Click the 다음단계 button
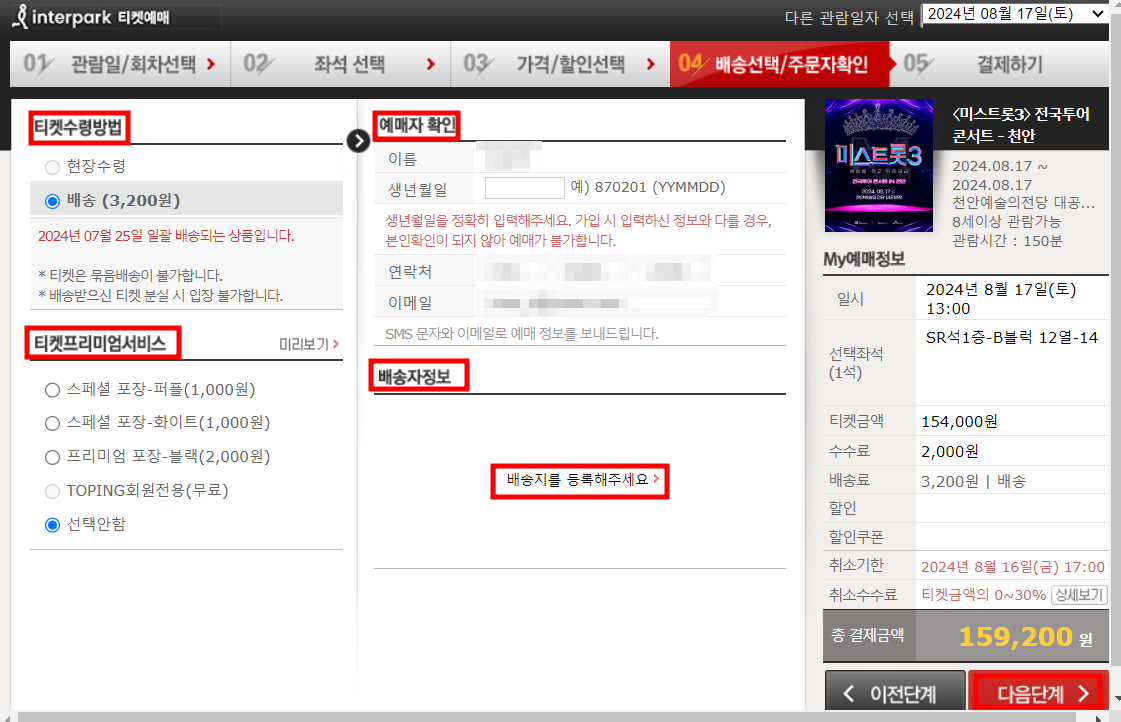The image size is (1121, 722). (1039, 692)
